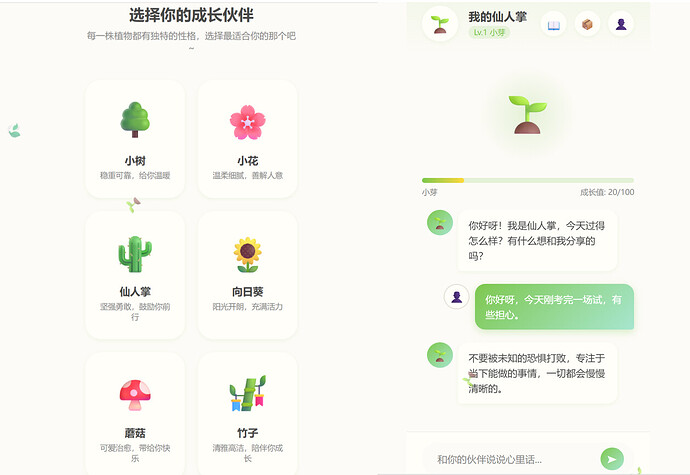Click sprout avatar beside 不要被未知的恐惧 reply

[x=440, y=355]
